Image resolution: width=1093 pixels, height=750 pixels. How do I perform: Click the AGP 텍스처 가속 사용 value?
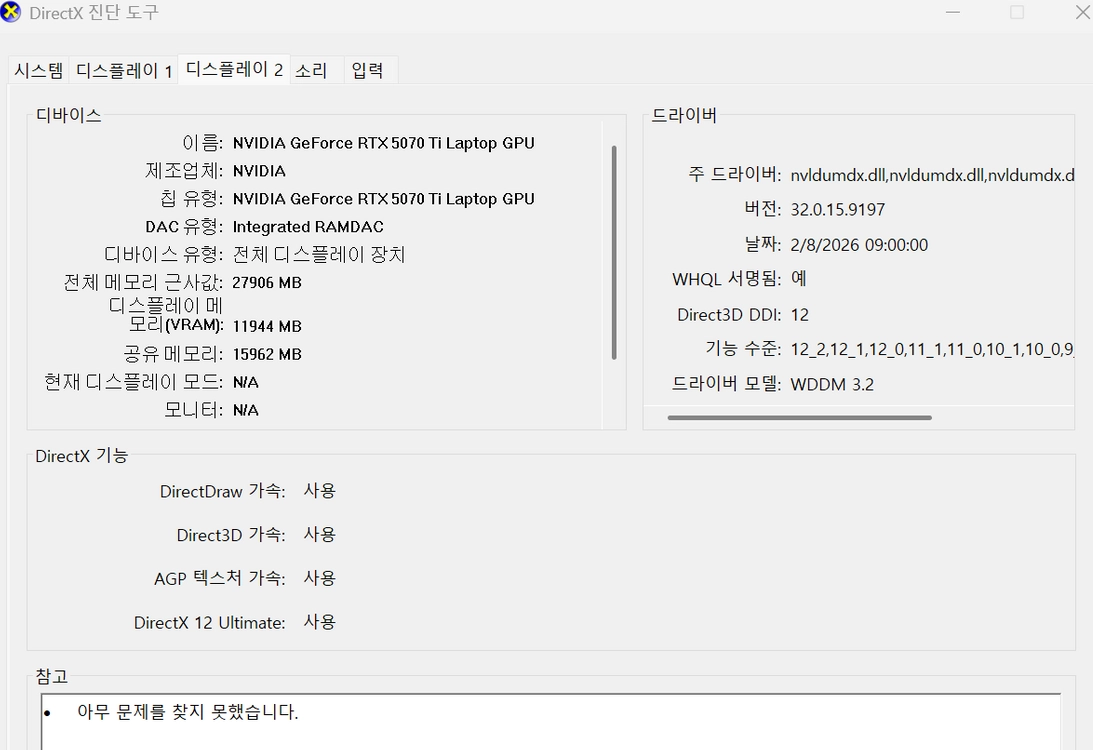[320, 578]
